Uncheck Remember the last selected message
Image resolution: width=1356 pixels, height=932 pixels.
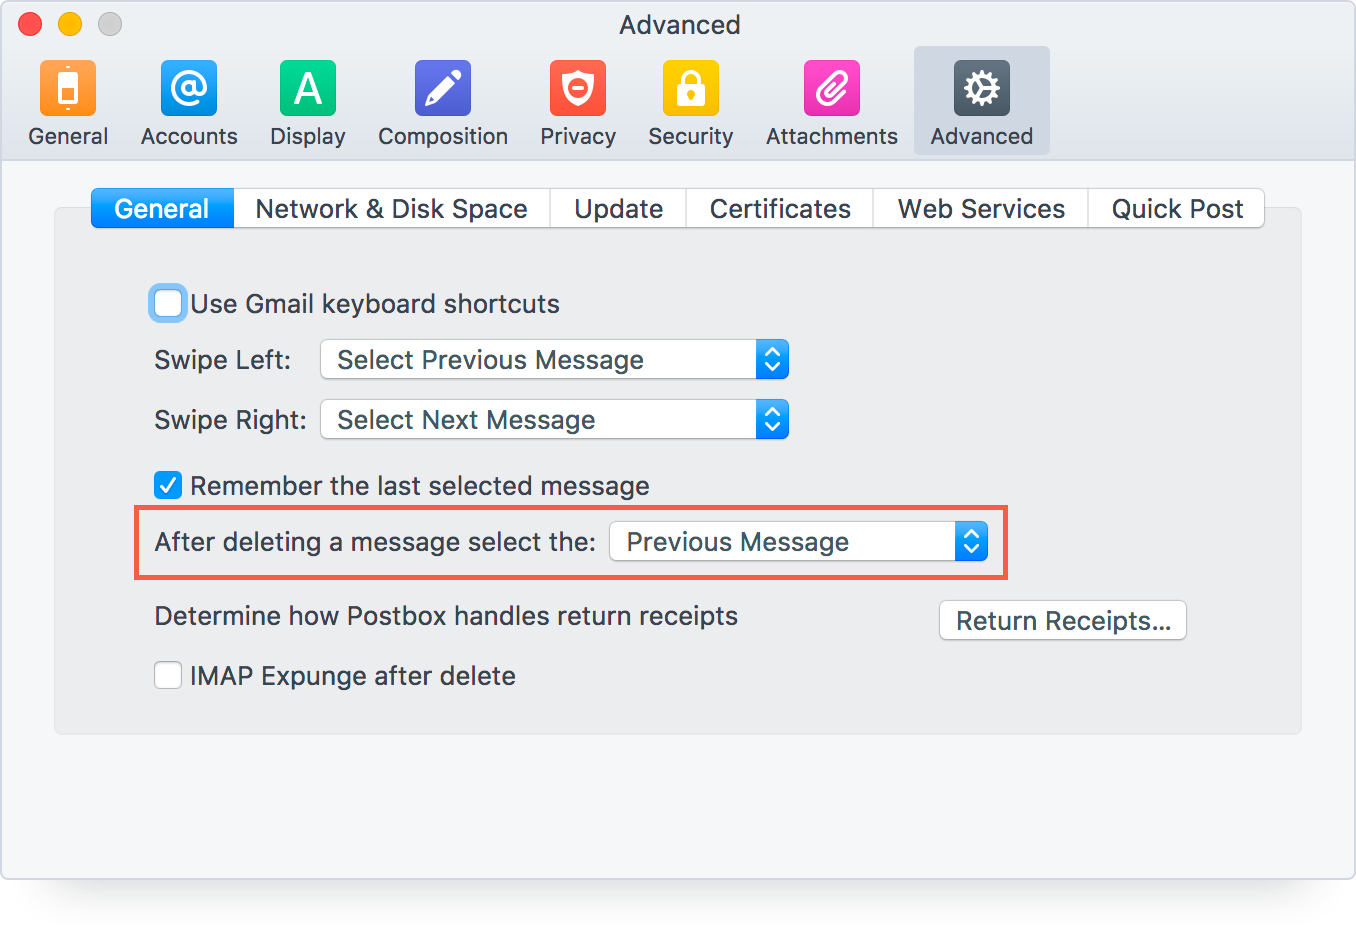point(168,486)
